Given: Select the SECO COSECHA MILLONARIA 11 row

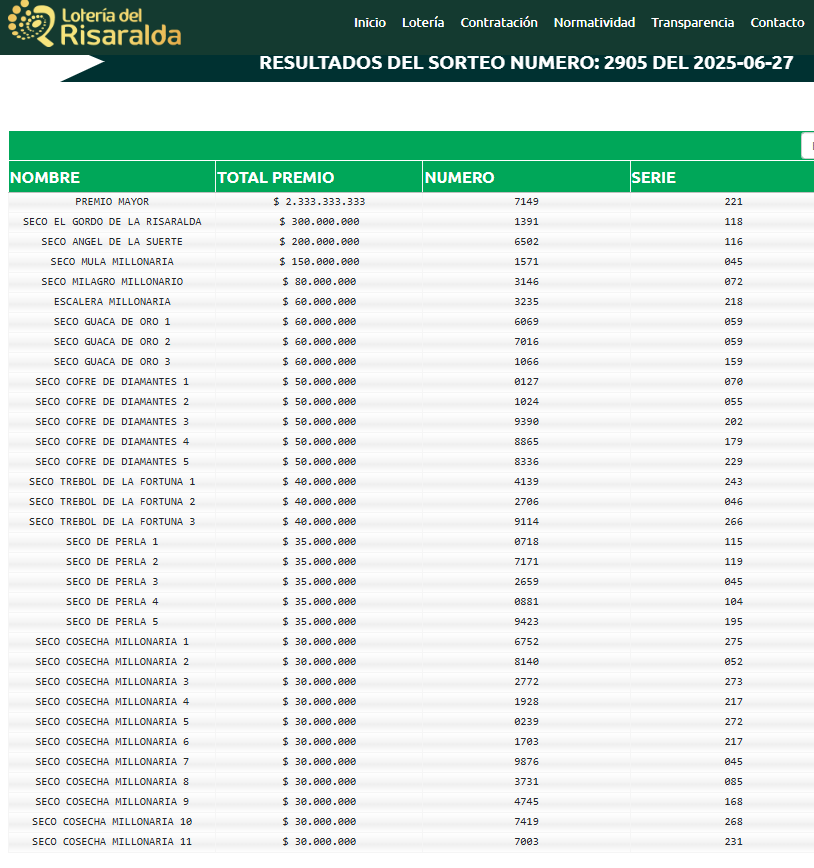Looking at the screenshot, I should 411,841.
